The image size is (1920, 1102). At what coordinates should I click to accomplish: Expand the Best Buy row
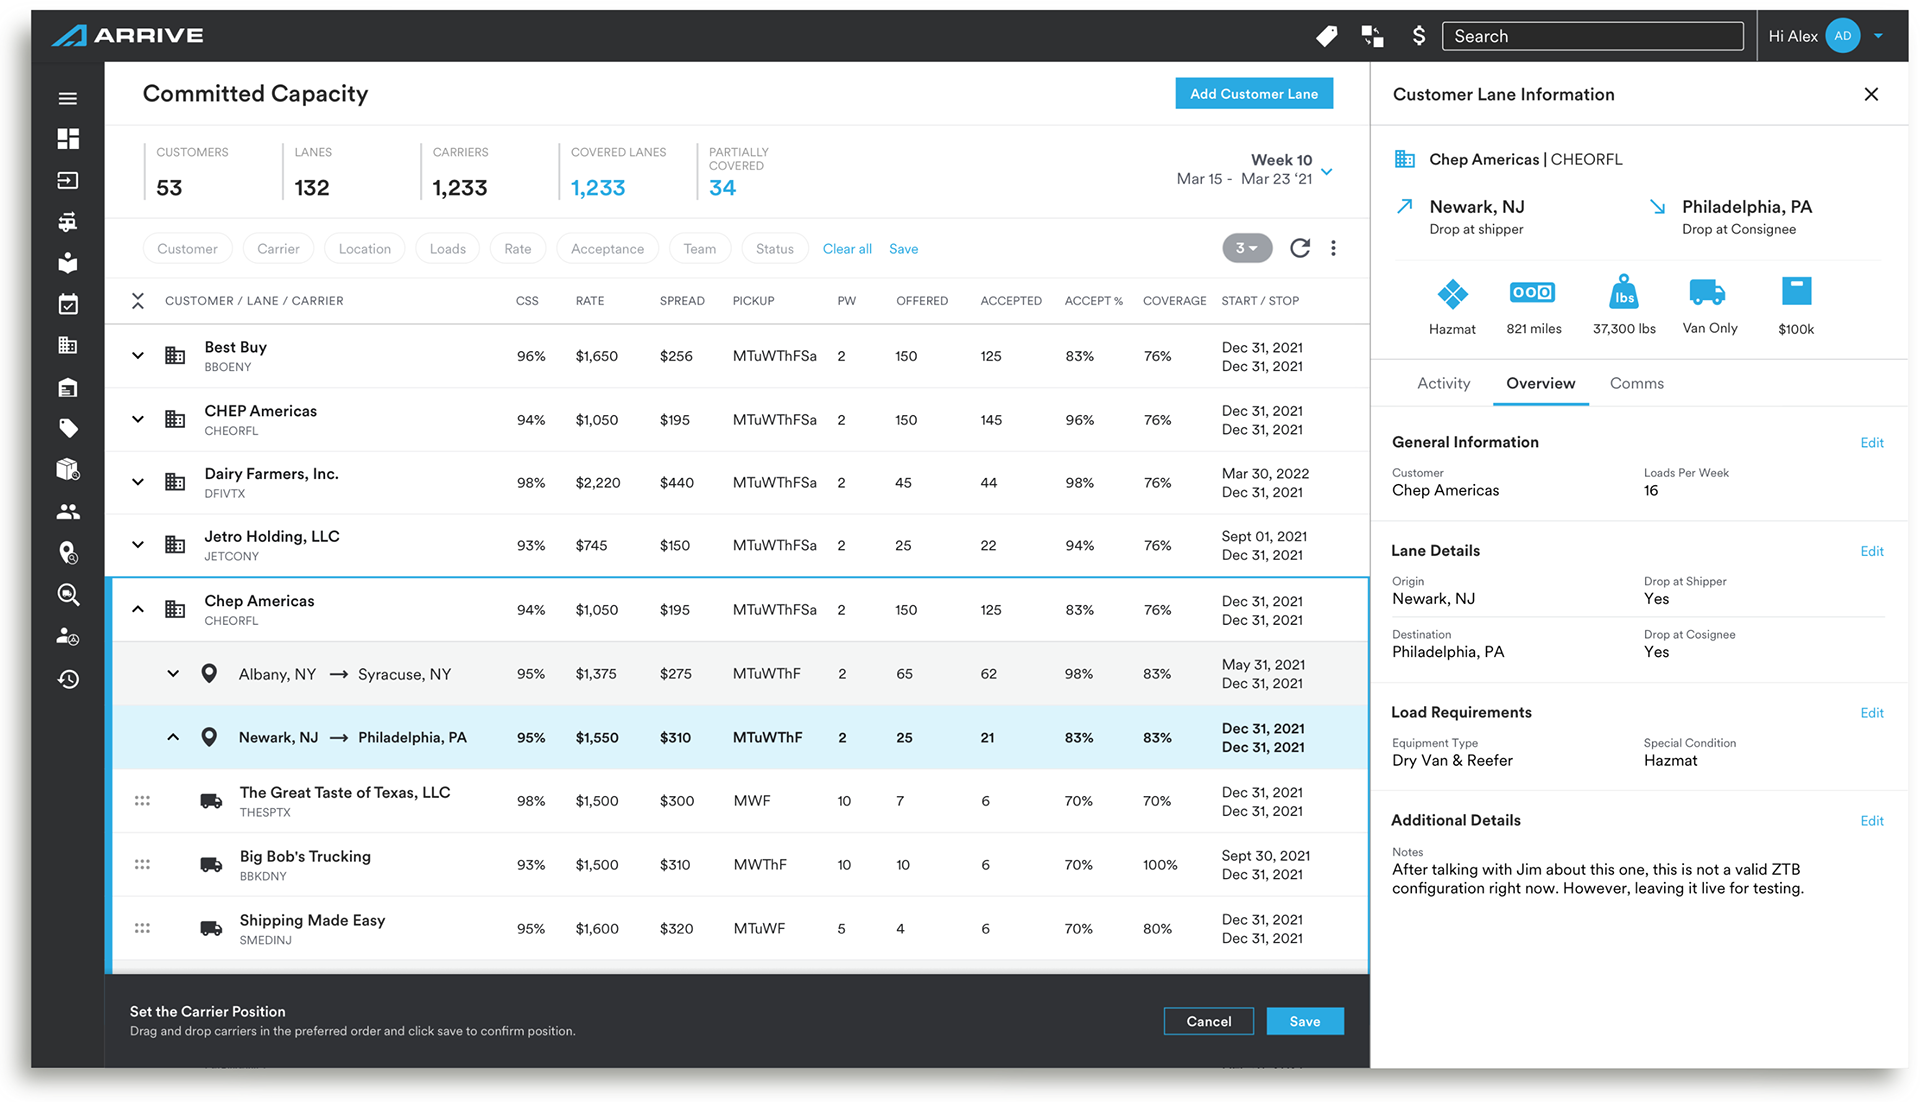coord(138,355)
